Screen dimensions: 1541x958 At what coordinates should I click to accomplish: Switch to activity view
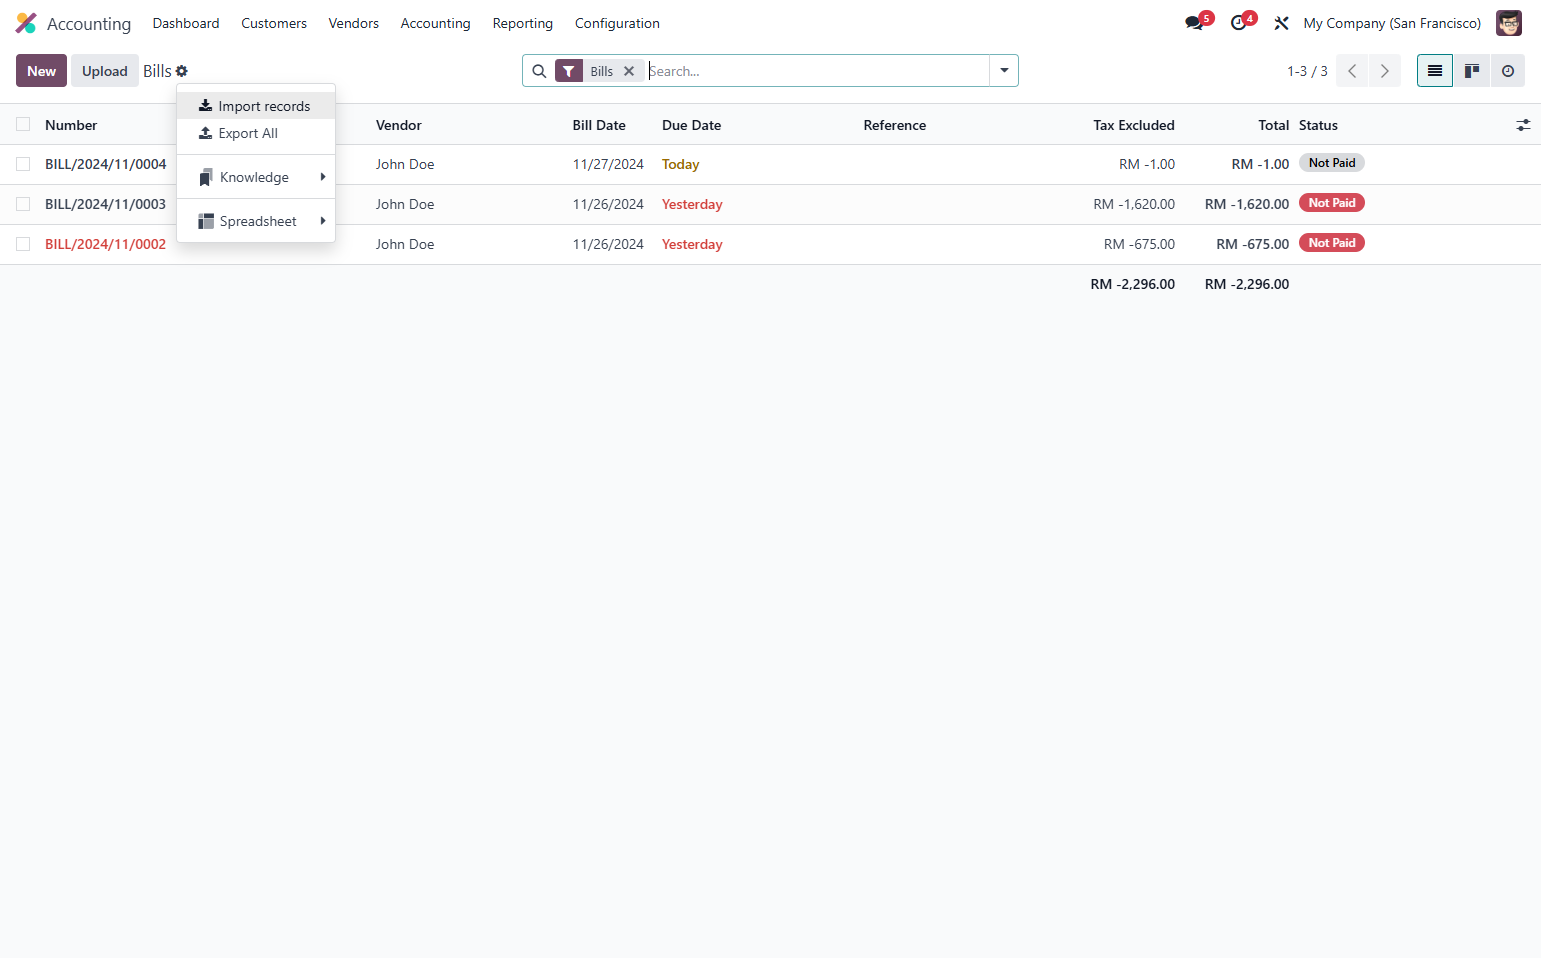[1508, 71]
